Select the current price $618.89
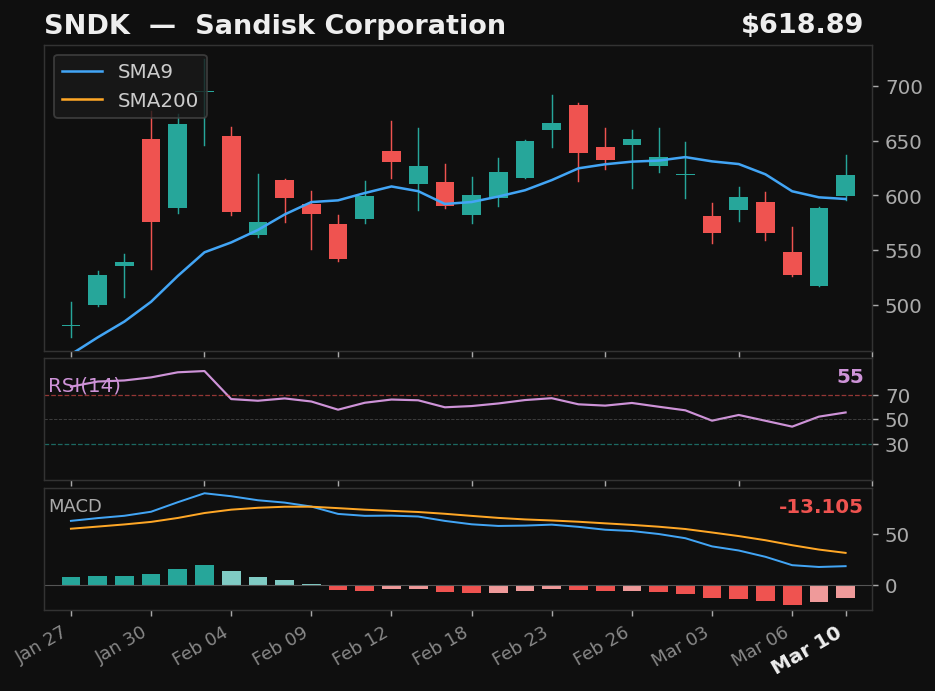 pyautogui.click(x=804, y=23)
